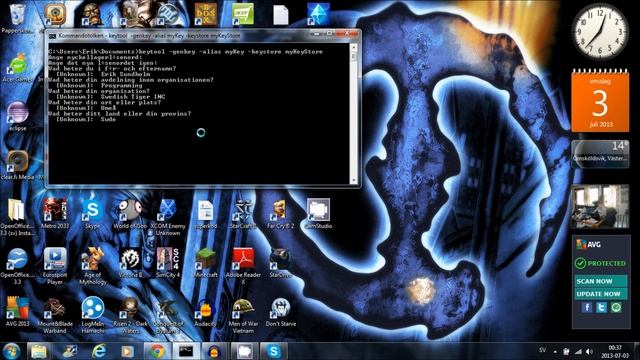Viewport: 640px width, 360px height.
Task: Launch Age of Mythology desktop icon
Action: click(x=93, y=266)
